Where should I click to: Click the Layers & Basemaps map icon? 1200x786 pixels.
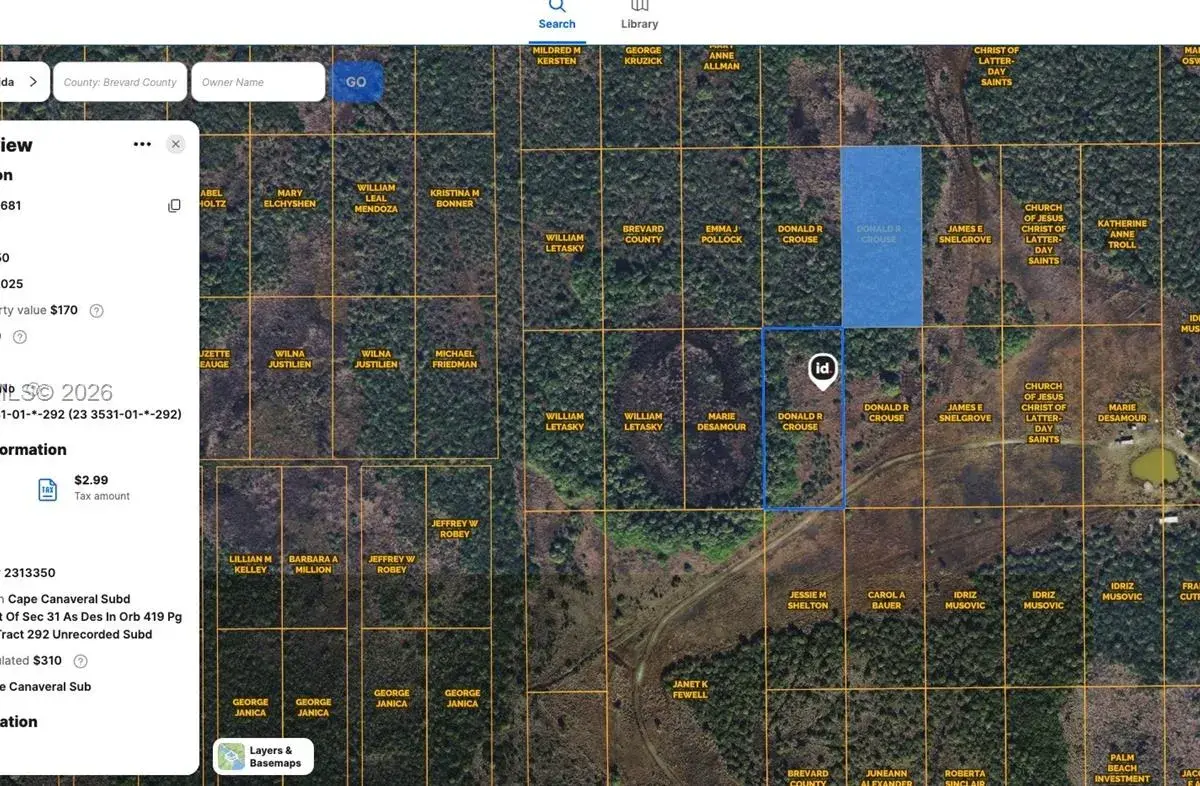(x=231, y=757)
